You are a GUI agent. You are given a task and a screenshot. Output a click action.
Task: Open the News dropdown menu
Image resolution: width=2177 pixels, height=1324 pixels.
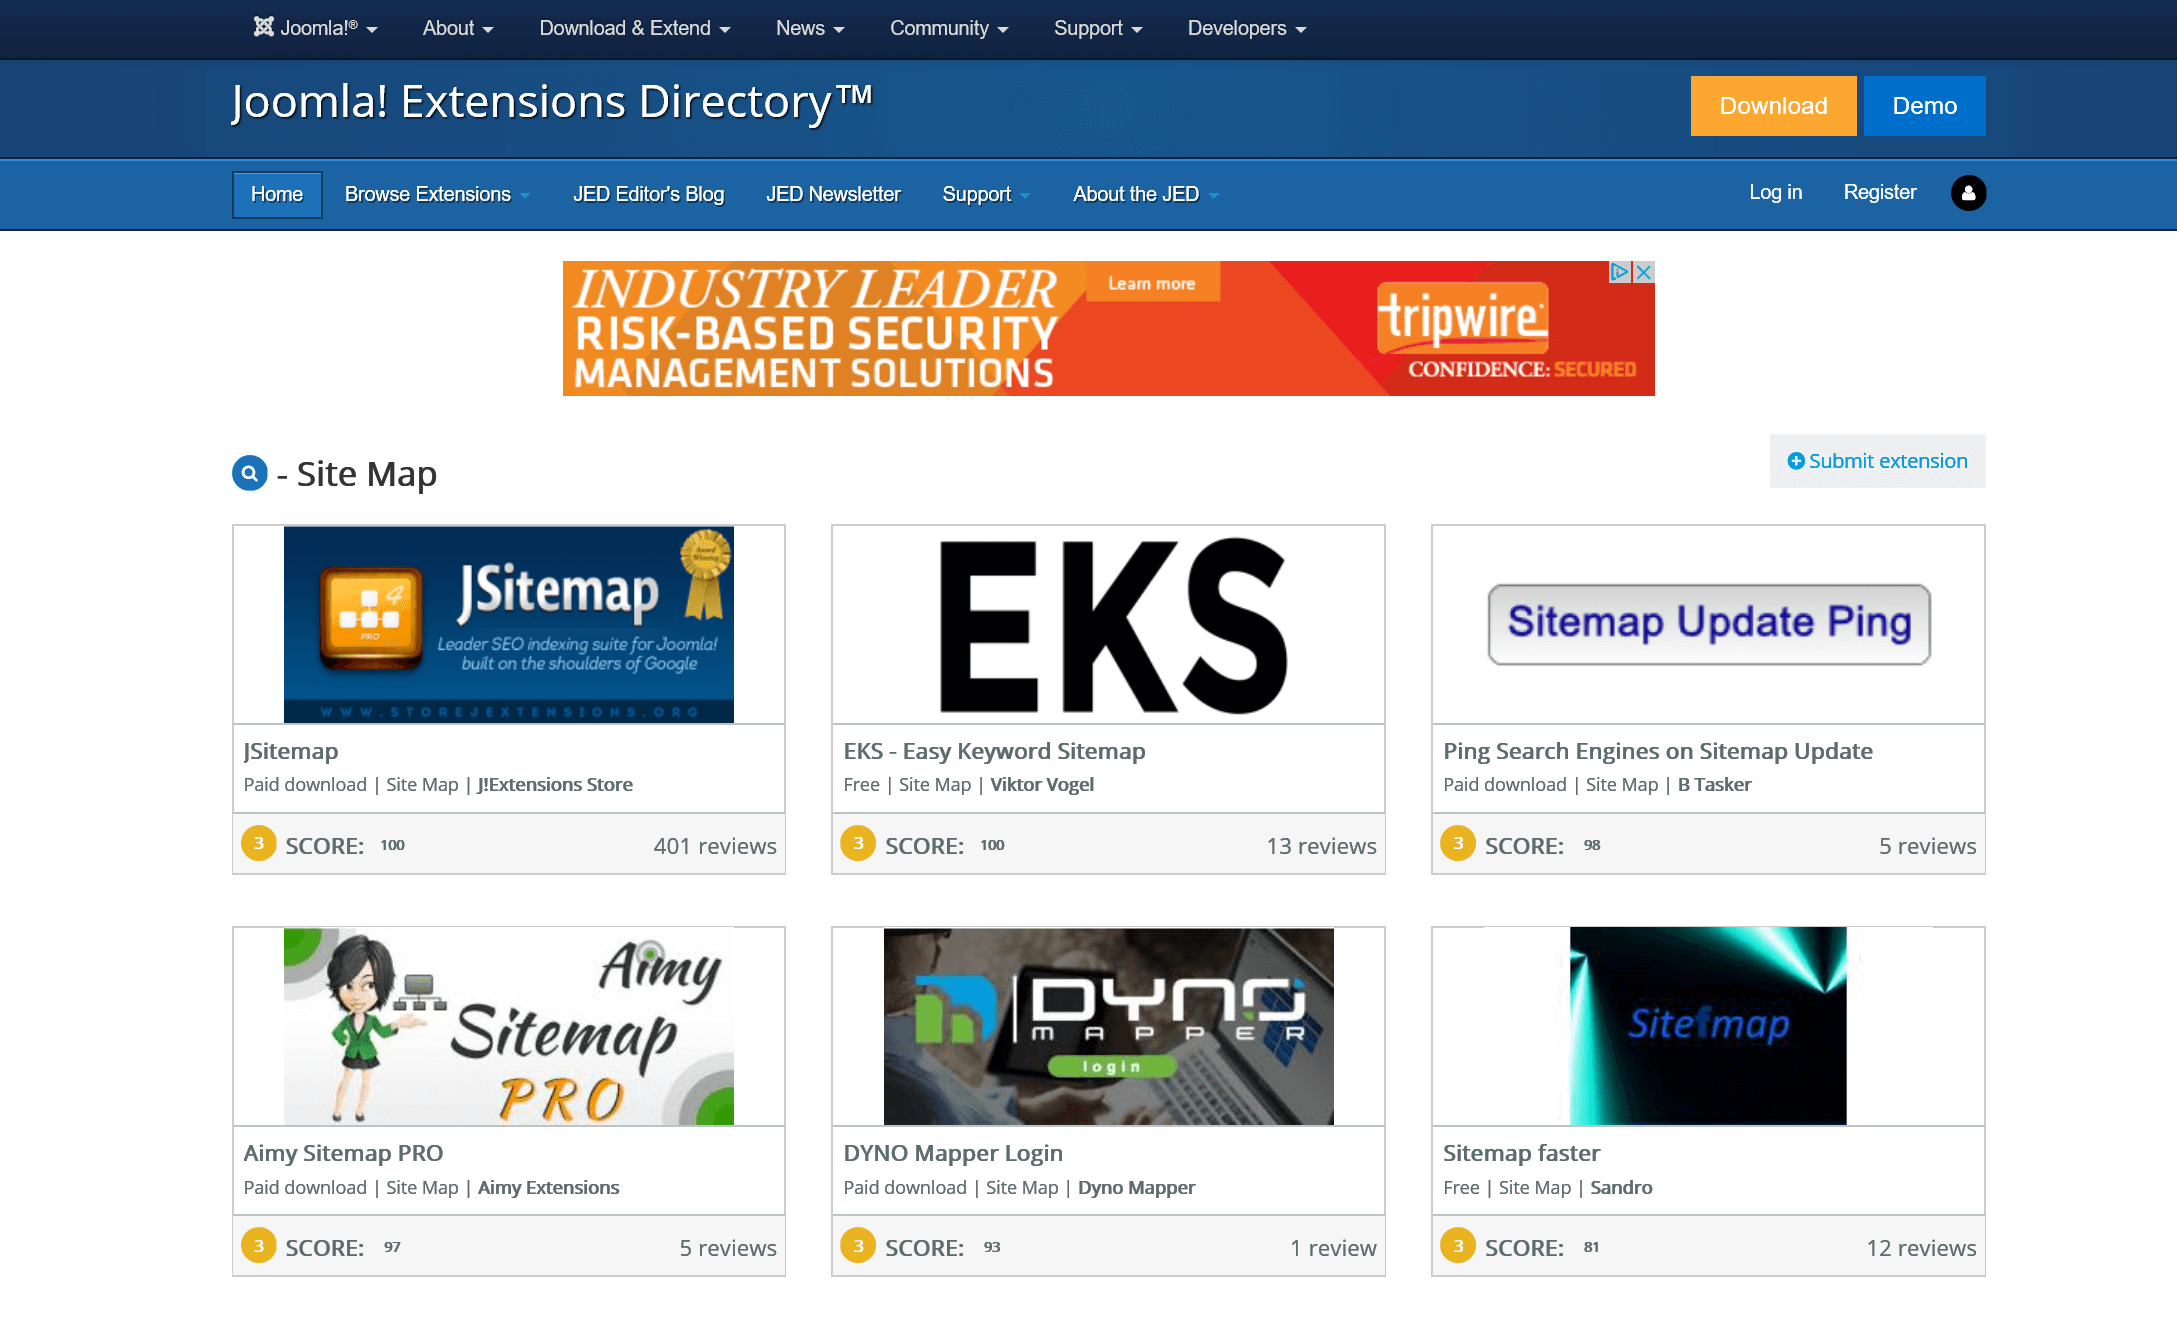coord(810,28)
